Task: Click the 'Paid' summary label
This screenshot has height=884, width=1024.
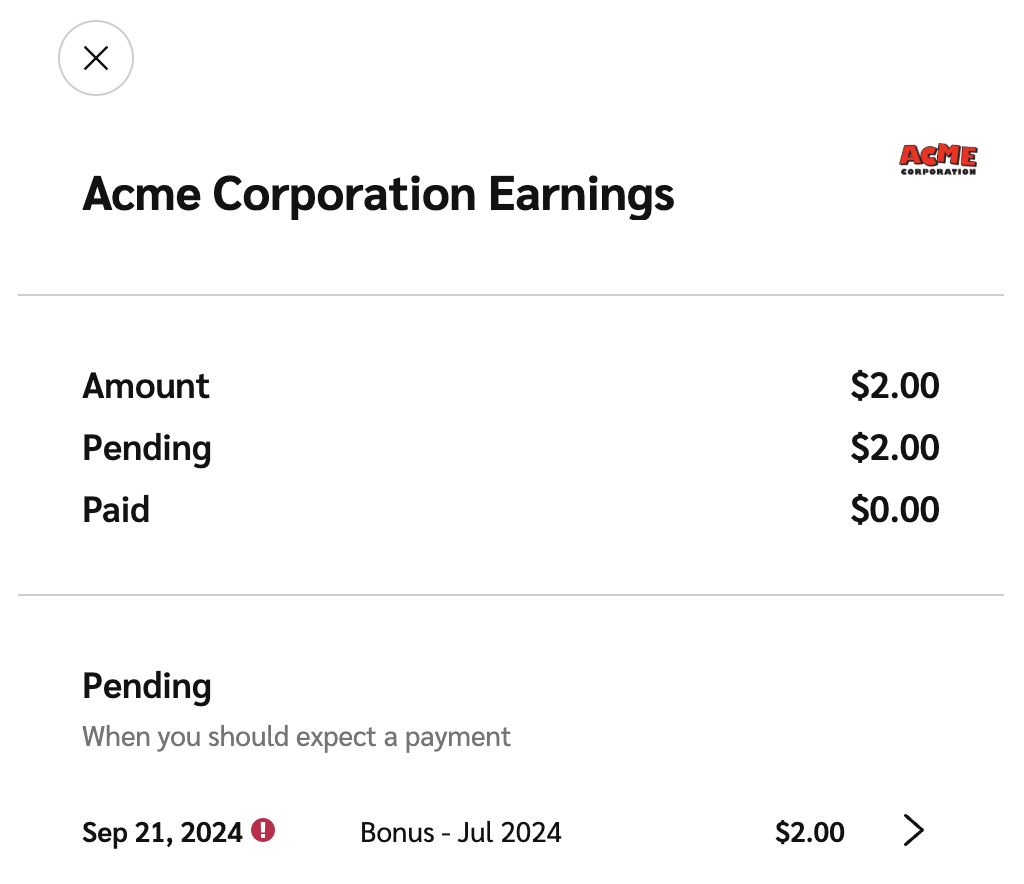Action: (116, 510)
